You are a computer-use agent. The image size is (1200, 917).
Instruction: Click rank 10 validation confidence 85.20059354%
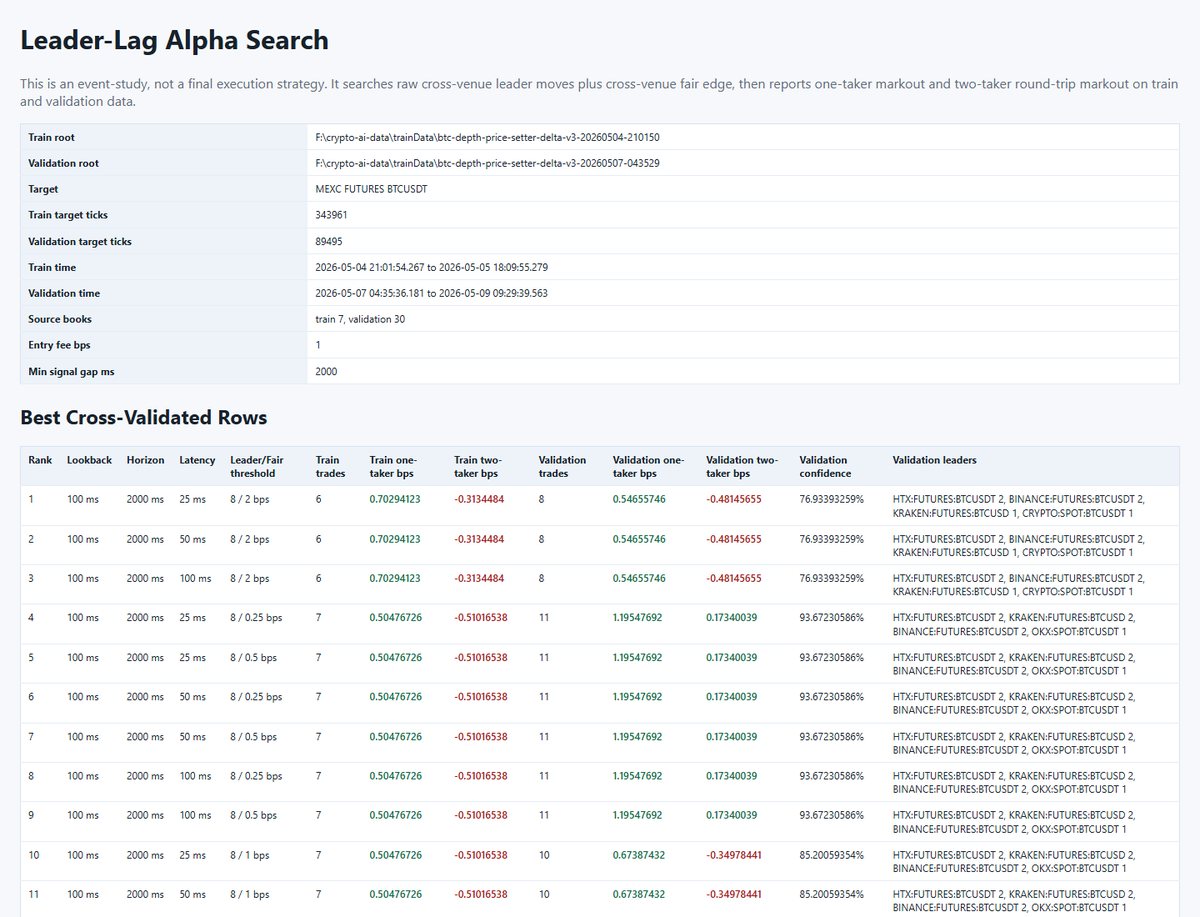tap(831, 855)
